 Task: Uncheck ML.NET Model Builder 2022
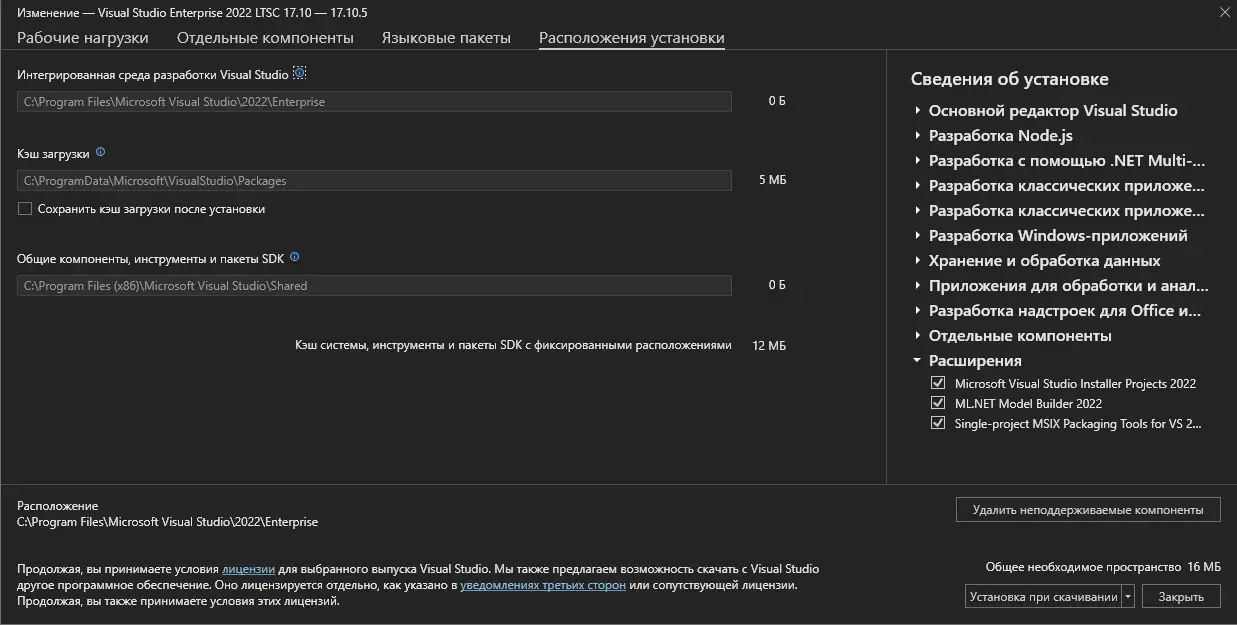937,403
